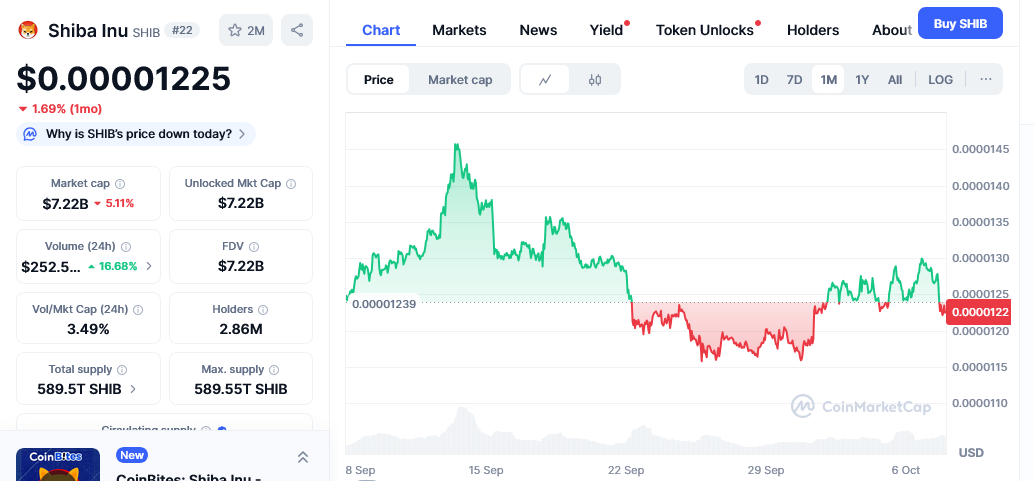This screenshot has height=481, width=1034.
Task: Open the Markets tab
Action: point(459,30)
